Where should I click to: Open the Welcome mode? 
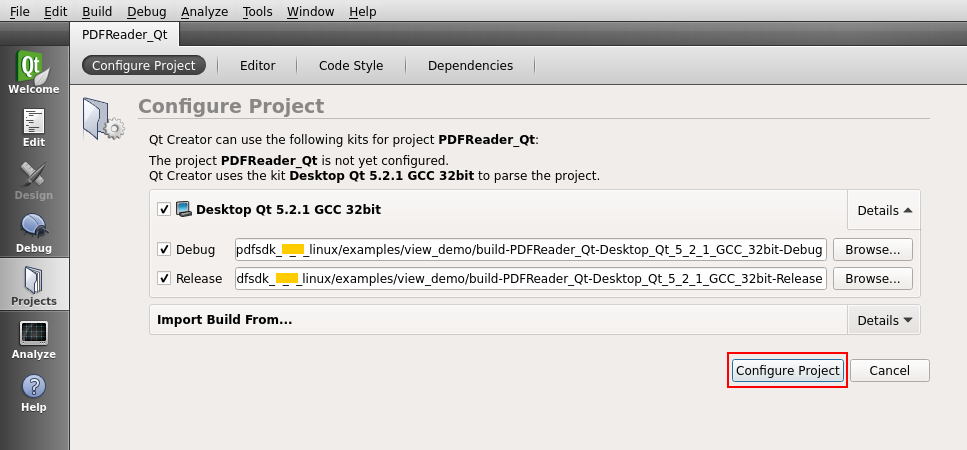point(34,73)
